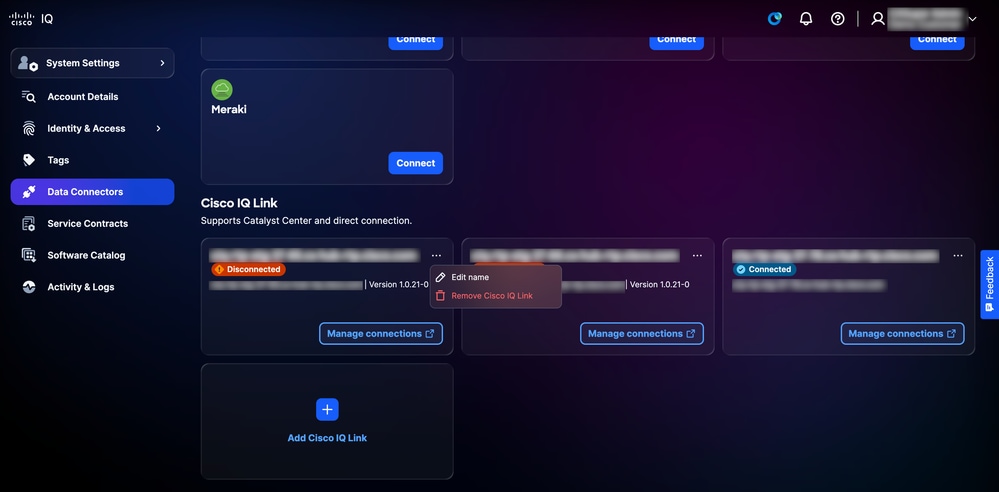Open the Cisco IQ logo home

pyautogui.click(x=31, y=18)
